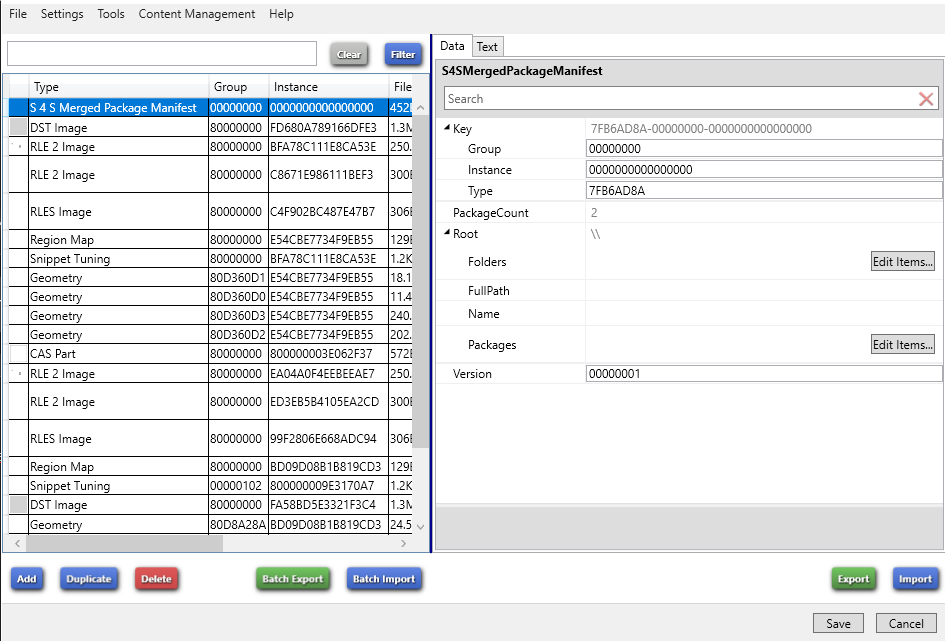Open Edit Items for Packages
Viewport: 945px width, 641px height.
[902, 345]
